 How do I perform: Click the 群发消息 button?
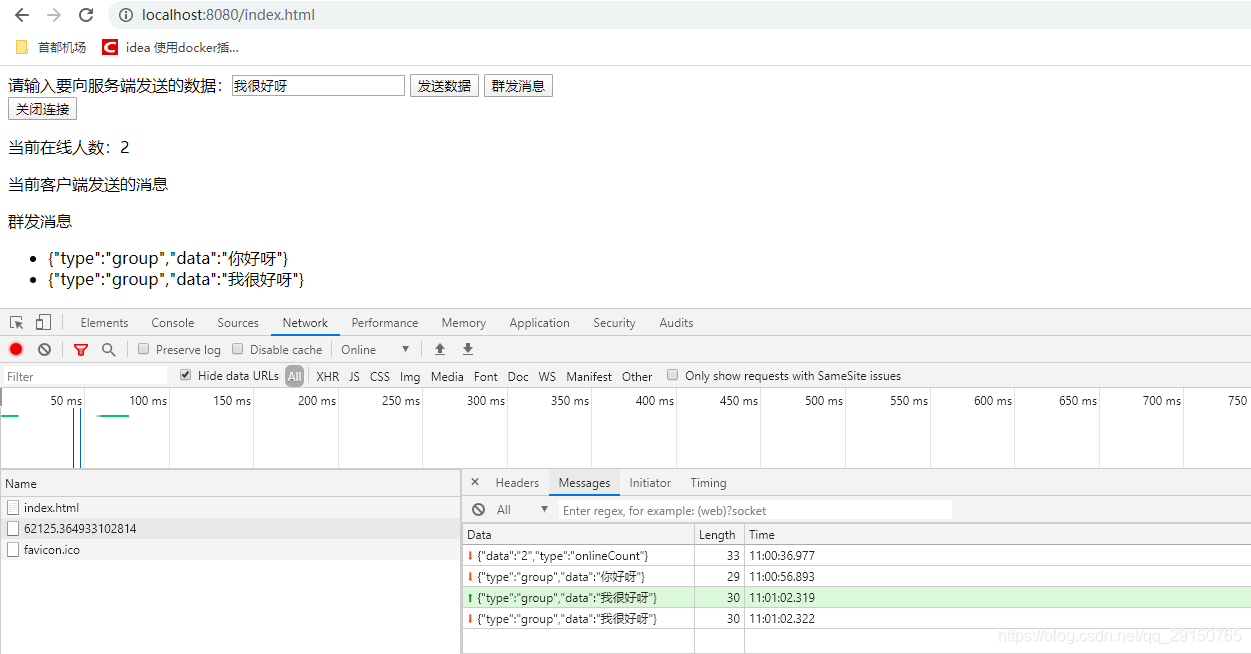pos(518,86)
